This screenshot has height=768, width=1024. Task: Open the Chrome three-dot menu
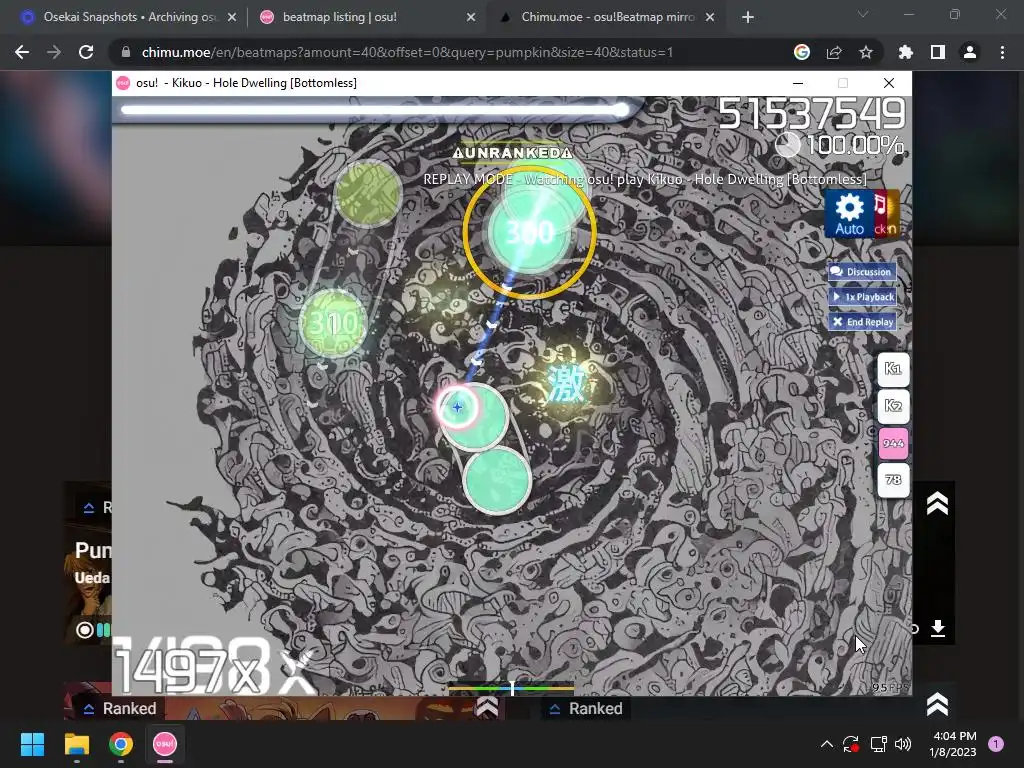coord(1002,52)
